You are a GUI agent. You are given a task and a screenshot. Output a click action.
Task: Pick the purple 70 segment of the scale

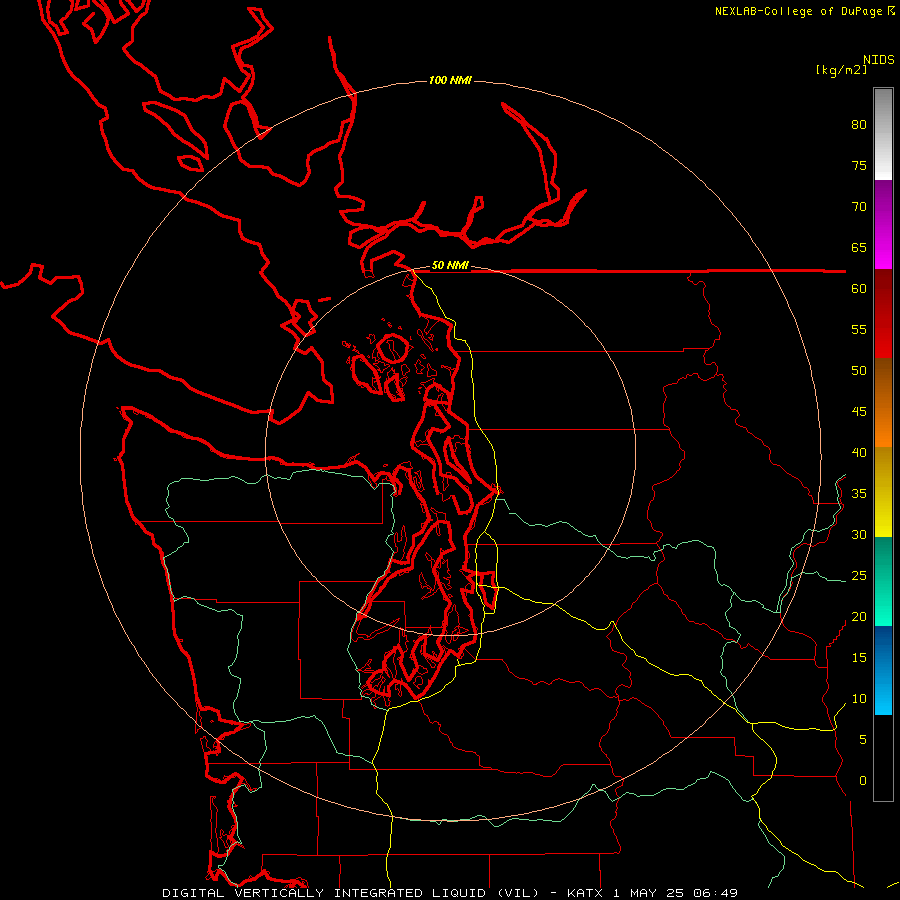(883, 203)
